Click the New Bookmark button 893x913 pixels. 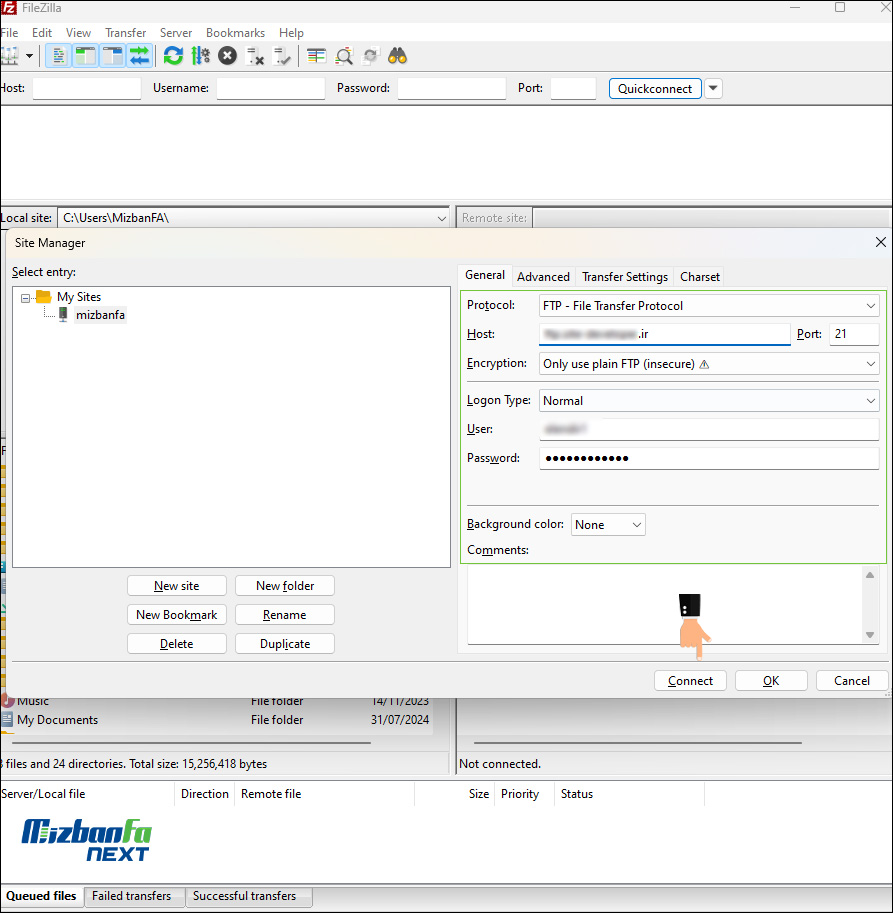176,615
